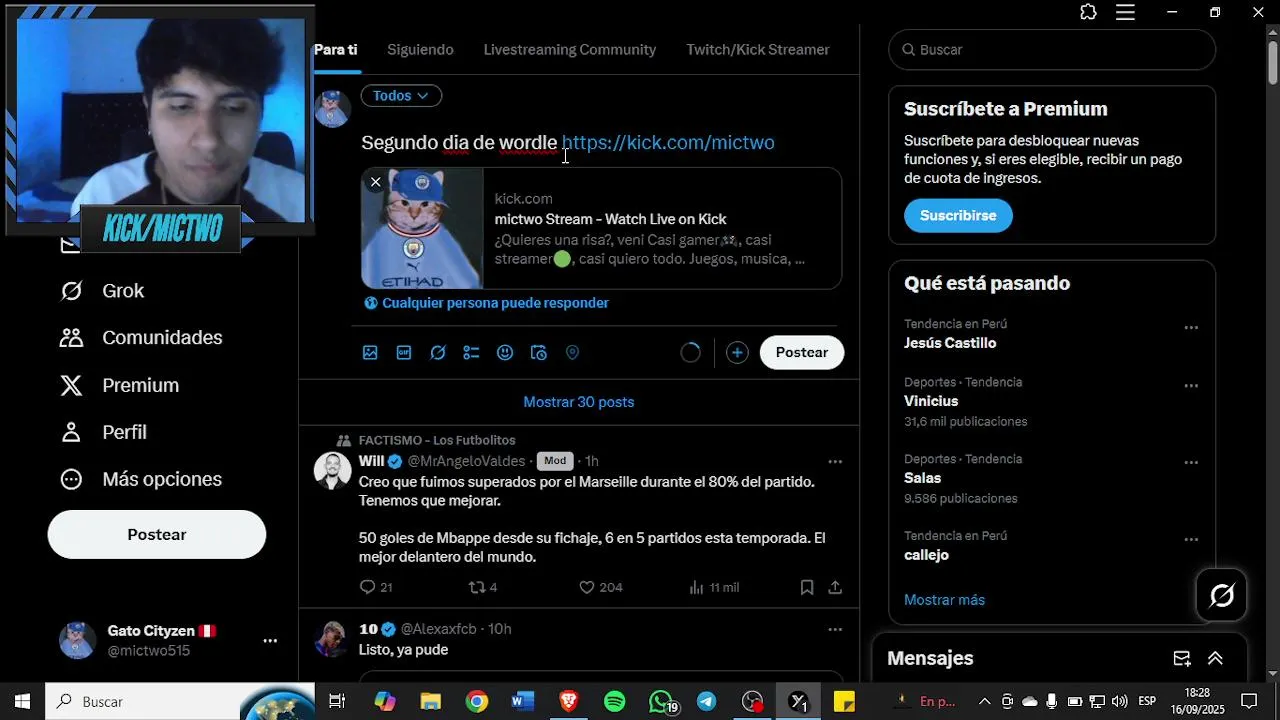The height and width of the screenshot is (720, 1280).
Task: Open the browser menu icon
Action: (1125, 12)
